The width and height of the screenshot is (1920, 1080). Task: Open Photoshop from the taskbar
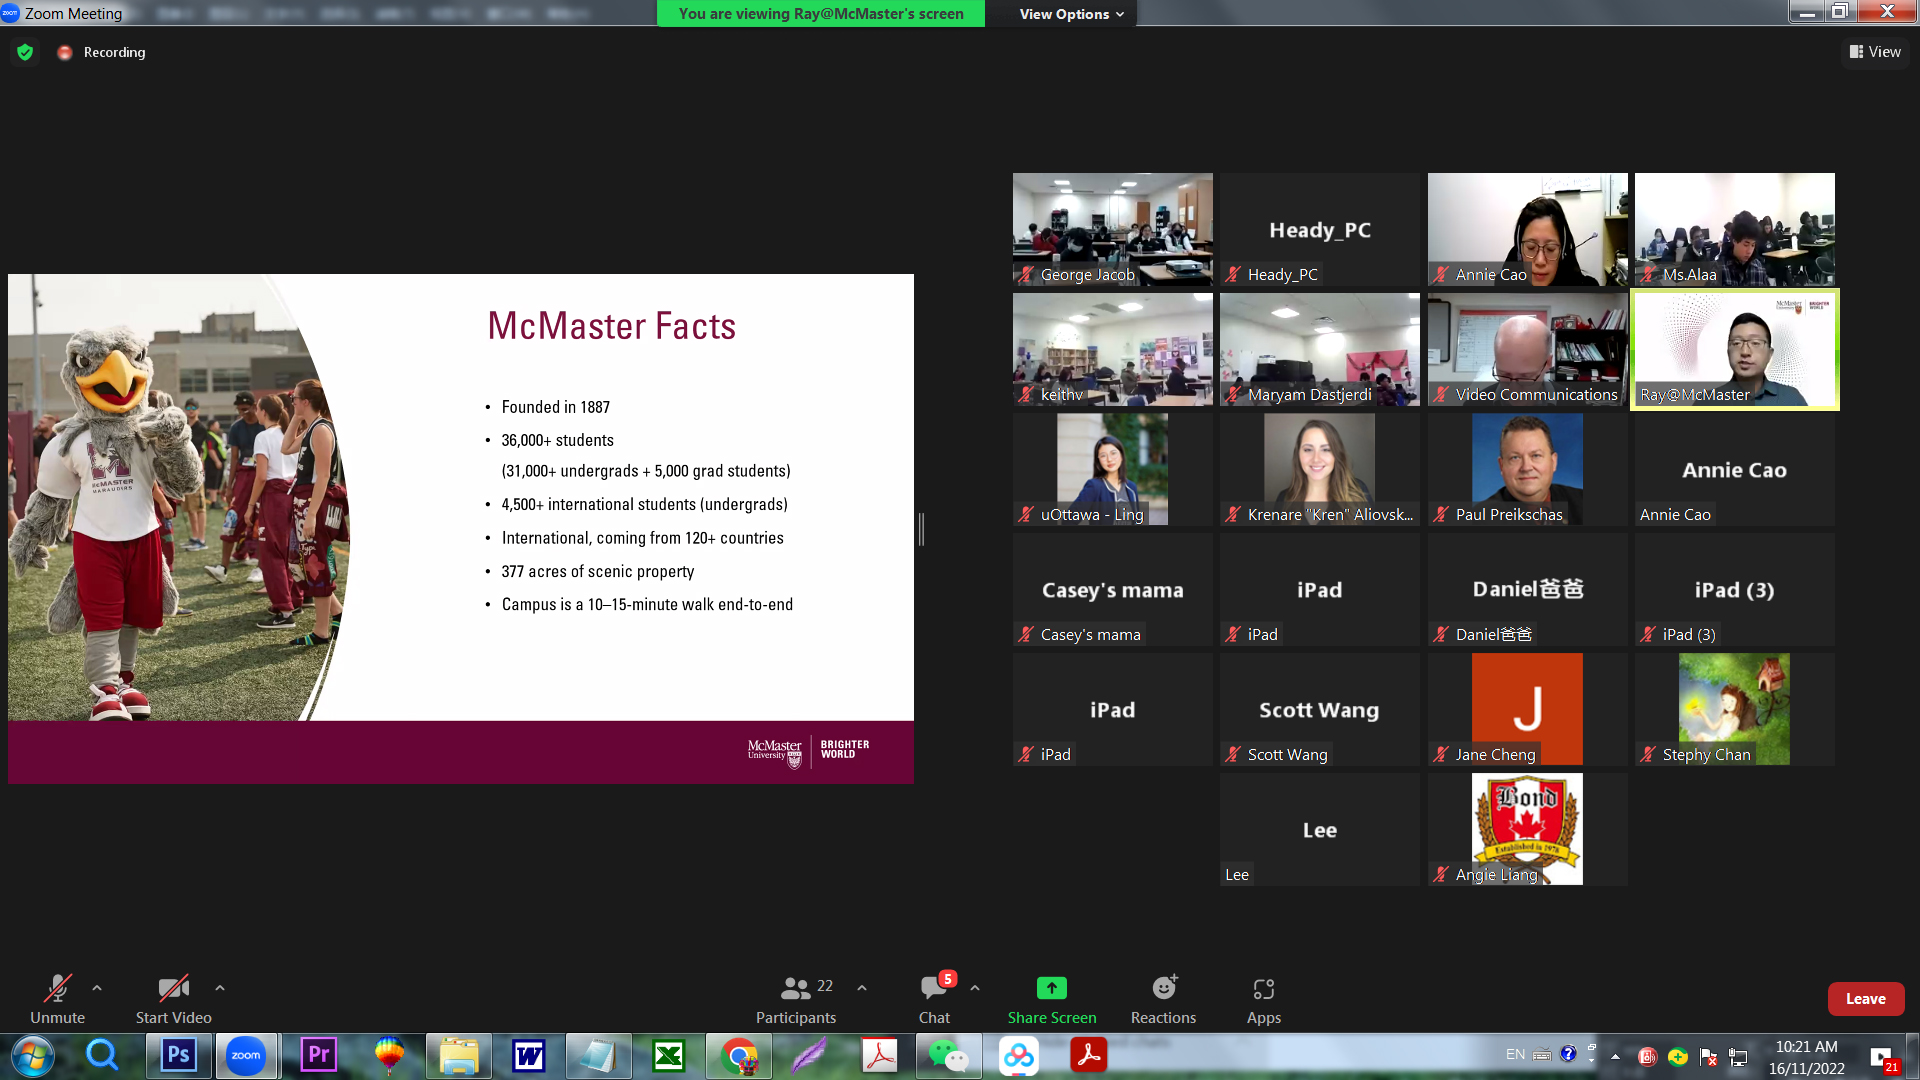(179, 1055)
